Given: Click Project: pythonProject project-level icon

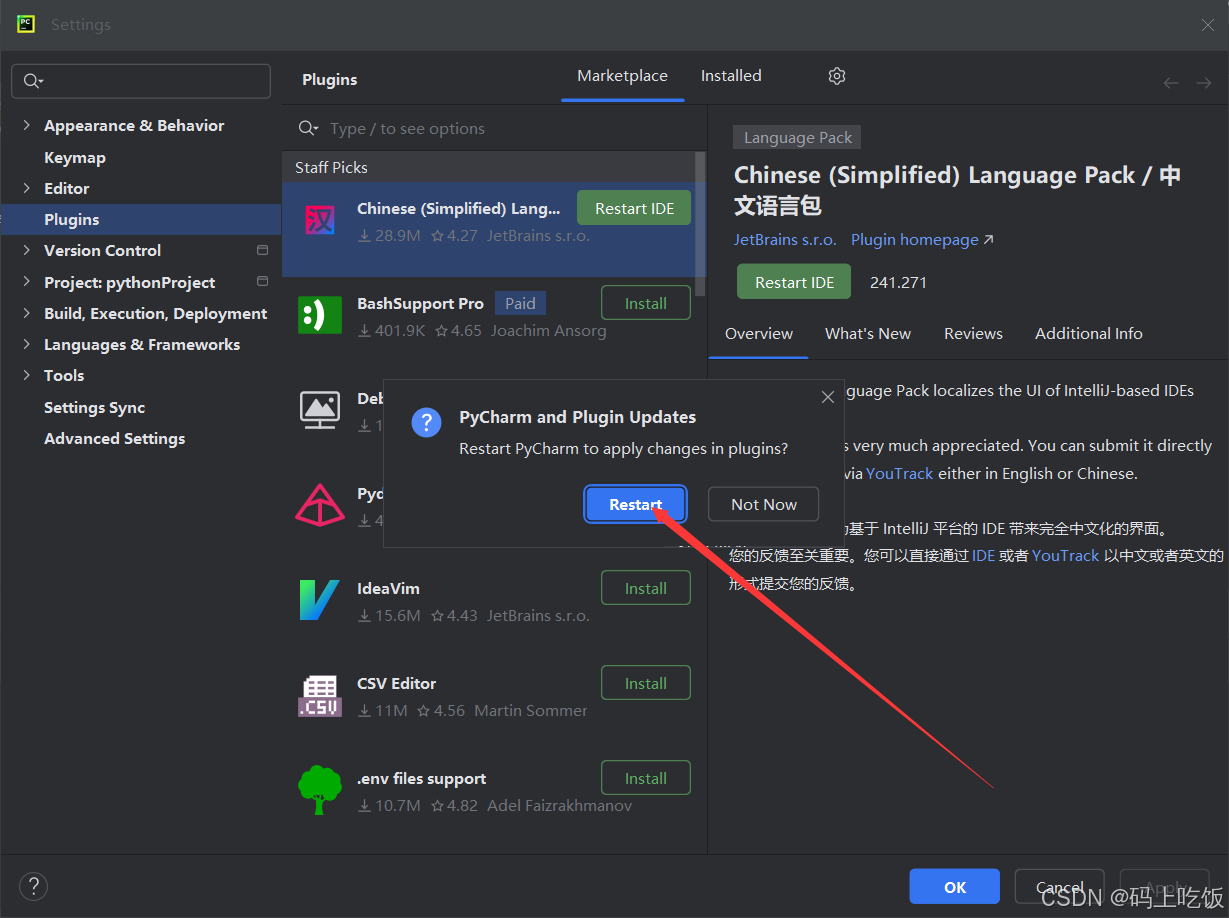Looking at the screenshot, I should tap(263, 282).
